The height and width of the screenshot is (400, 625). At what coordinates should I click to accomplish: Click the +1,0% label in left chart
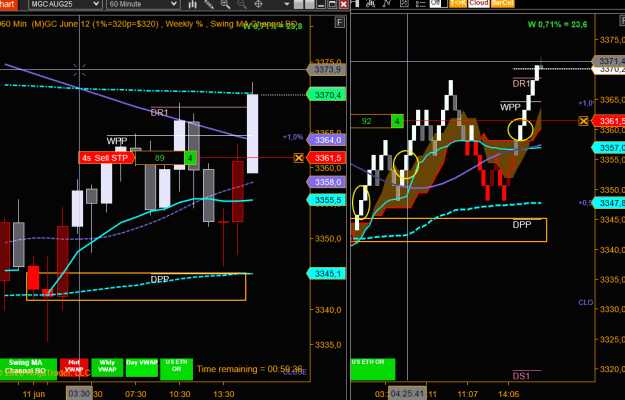(293, 137)
